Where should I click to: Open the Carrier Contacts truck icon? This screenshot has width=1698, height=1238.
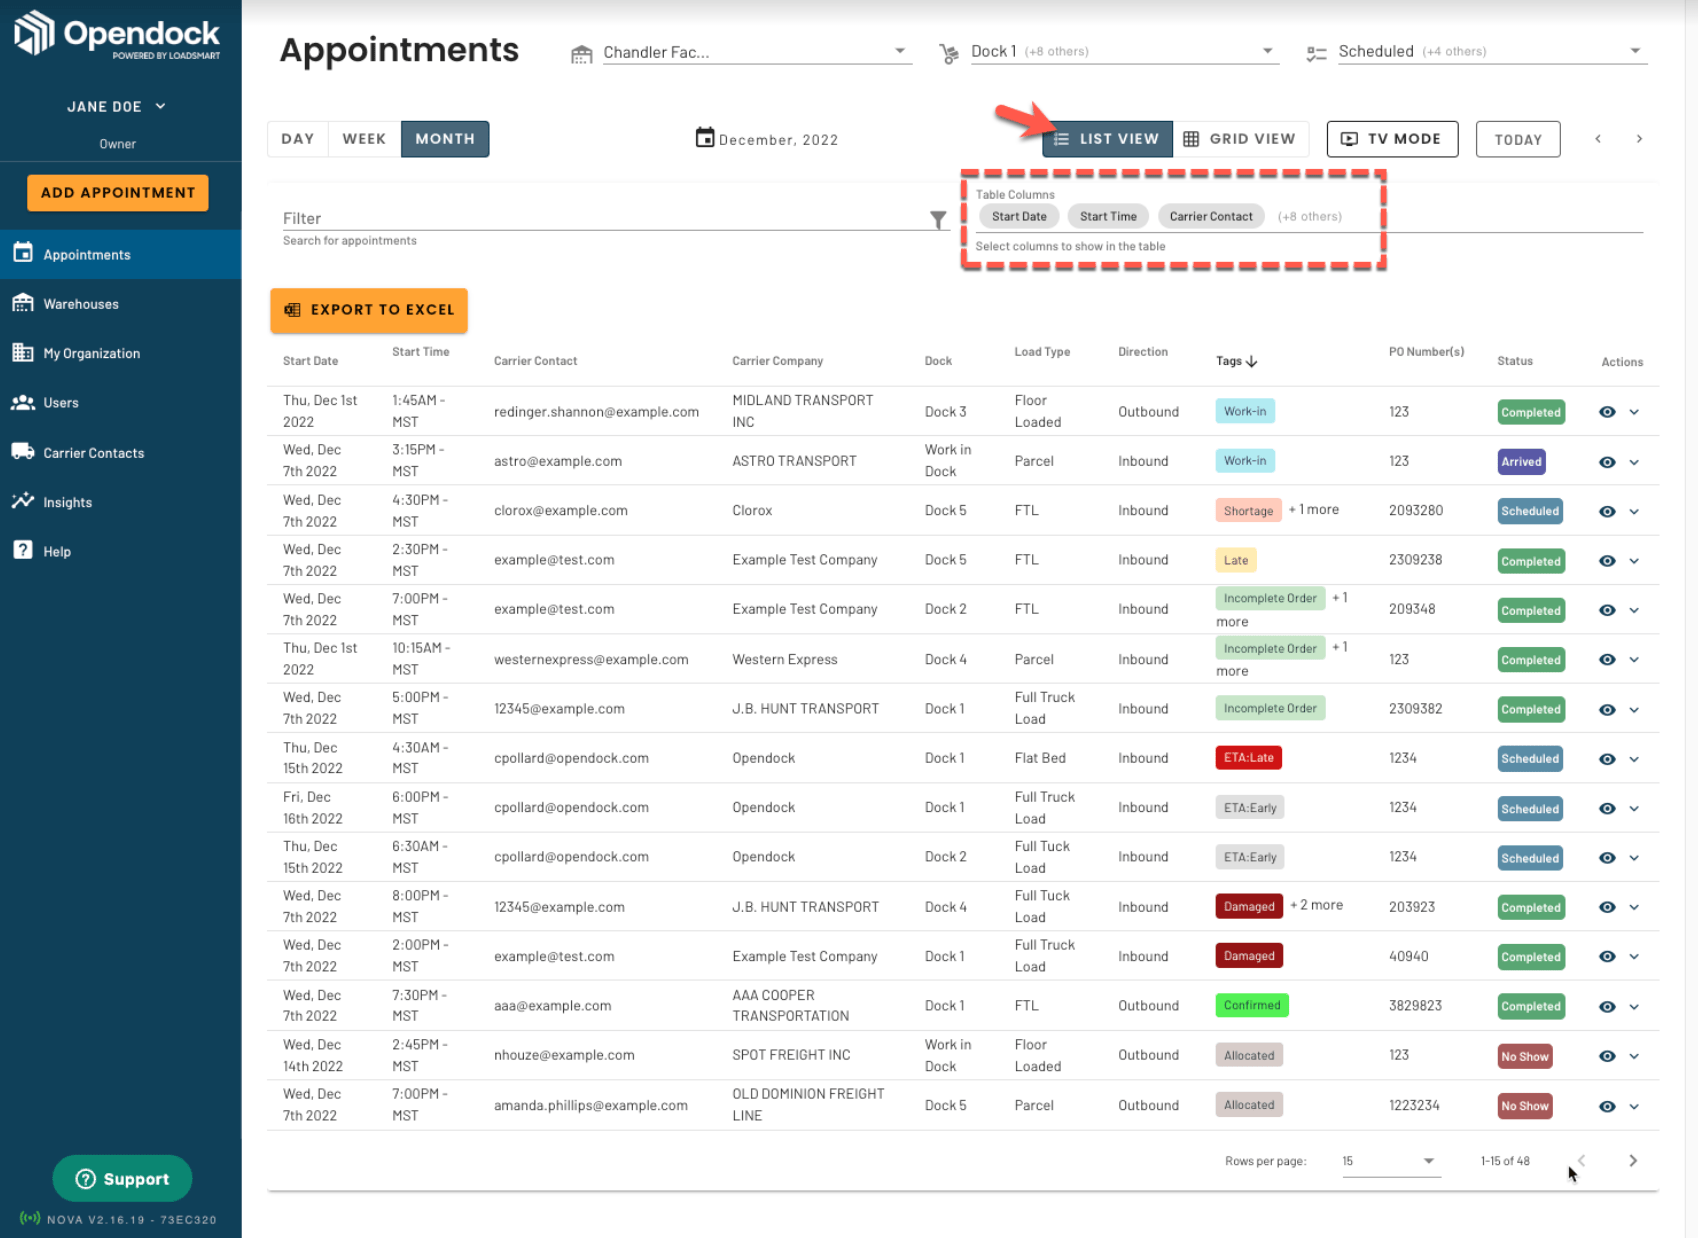pyautogui.click(x=23, y=451)
